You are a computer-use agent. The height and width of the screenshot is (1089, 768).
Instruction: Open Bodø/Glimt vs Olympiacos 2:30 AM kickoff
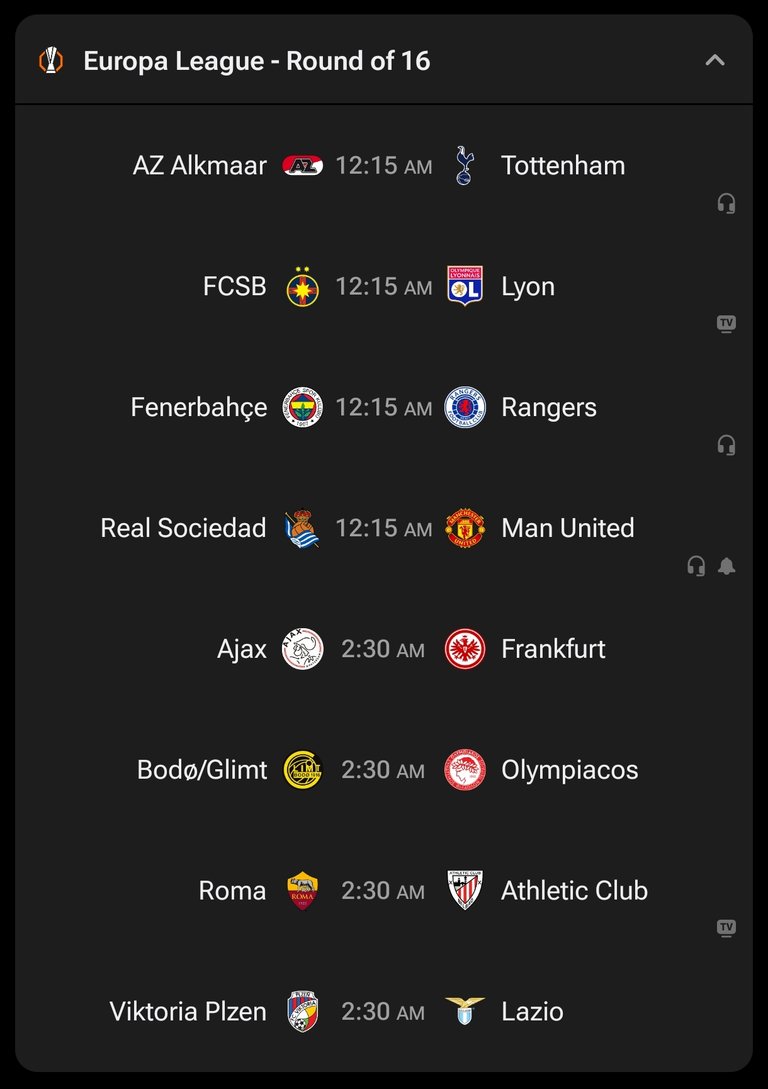pos(383,770)
